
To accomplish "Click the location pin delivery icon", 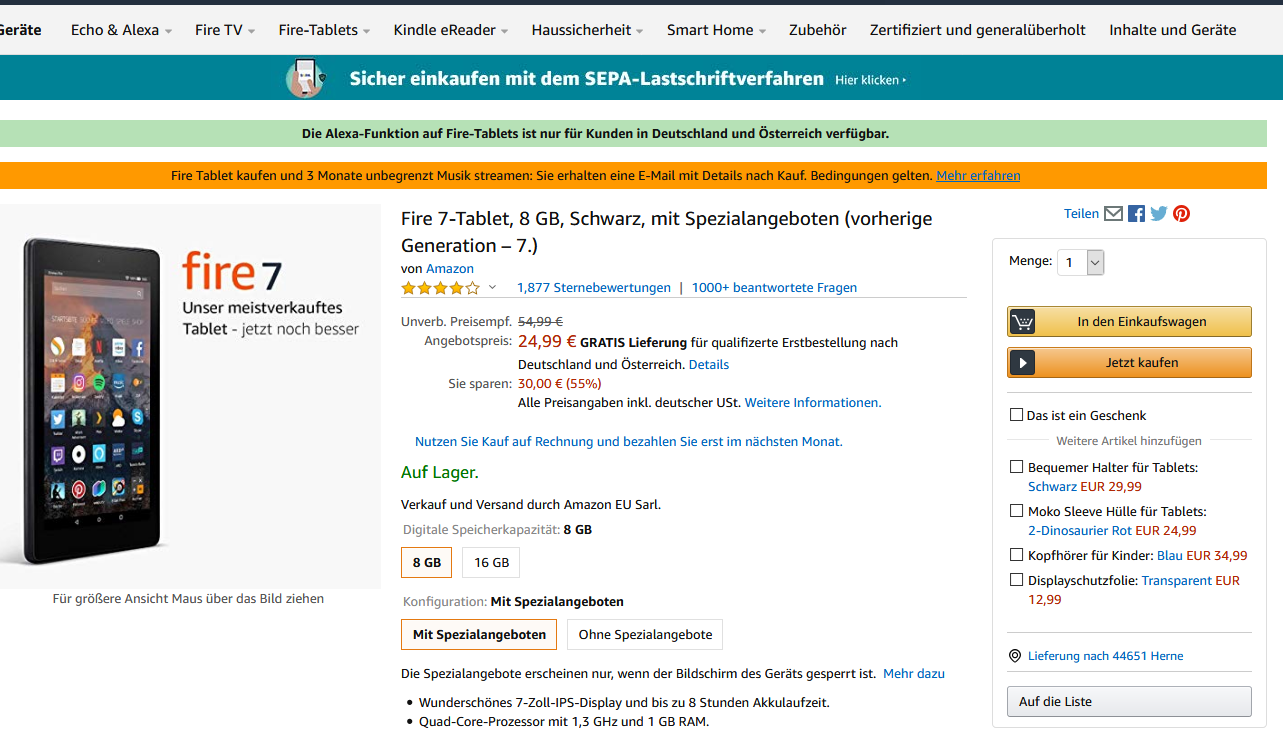I will tap(1016, 656).
